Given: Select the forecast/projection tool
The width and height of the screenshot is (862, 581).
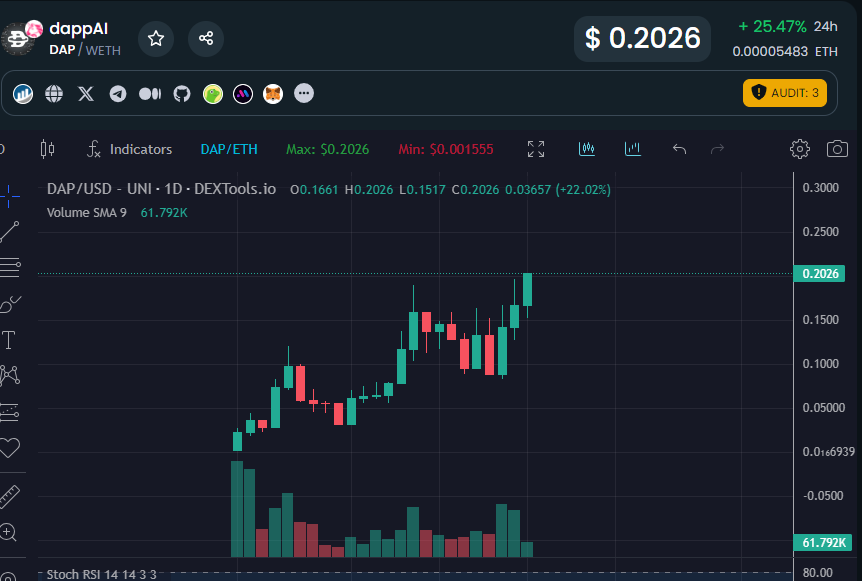Looking at the screenshot, I should pyautogui.click(x=9, y=412).
